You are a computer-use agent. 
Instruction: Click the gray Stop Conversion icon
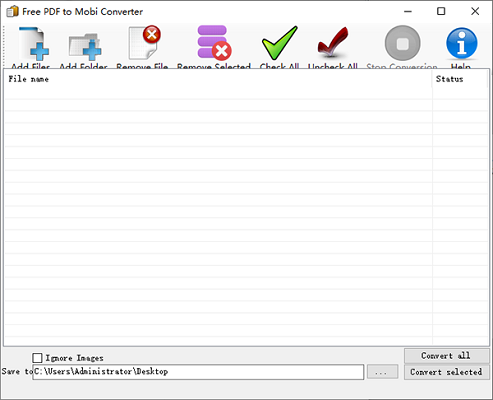[x=402, y=43]
